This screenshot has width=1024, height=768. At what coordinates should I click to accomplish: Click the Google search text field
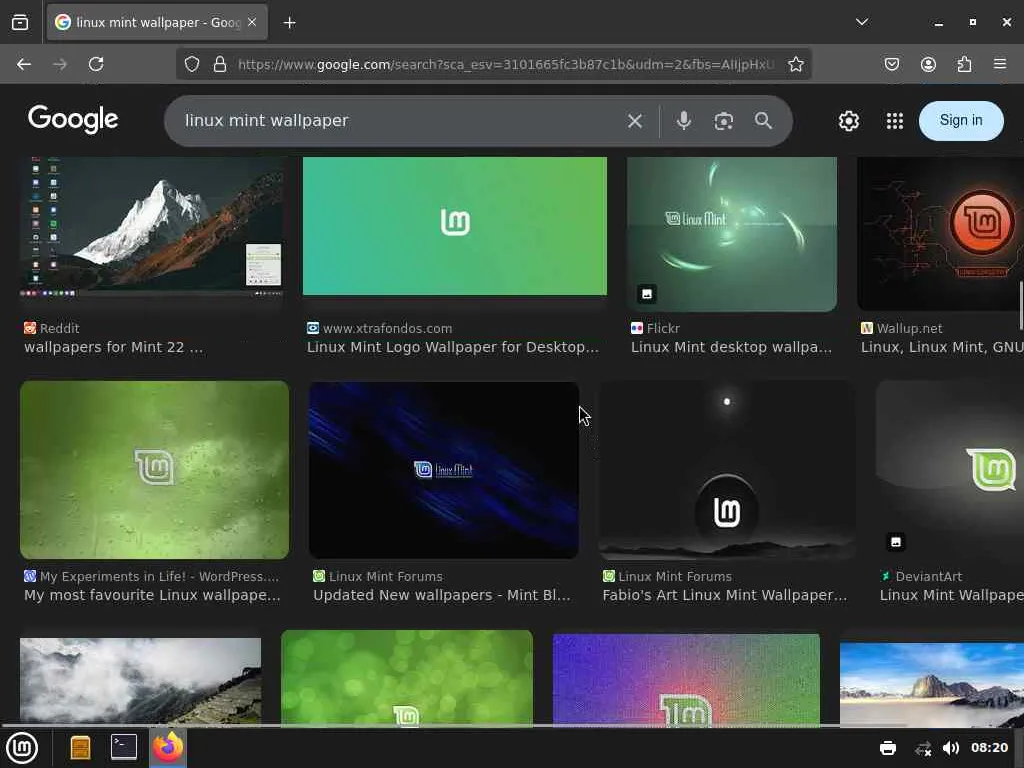coord(398,121)
